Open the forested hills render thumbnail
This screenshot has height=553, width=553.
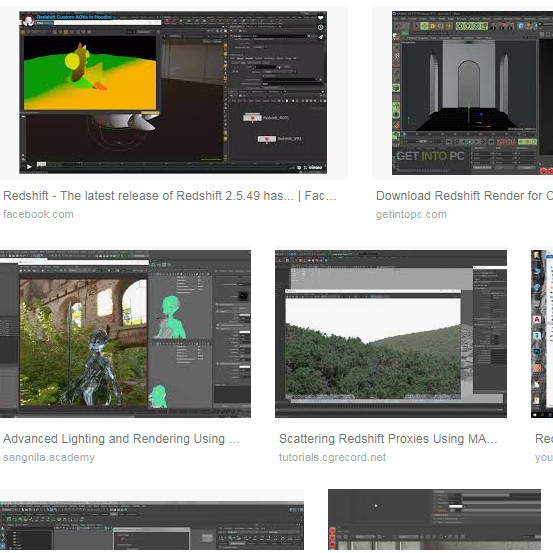[391, 334]
